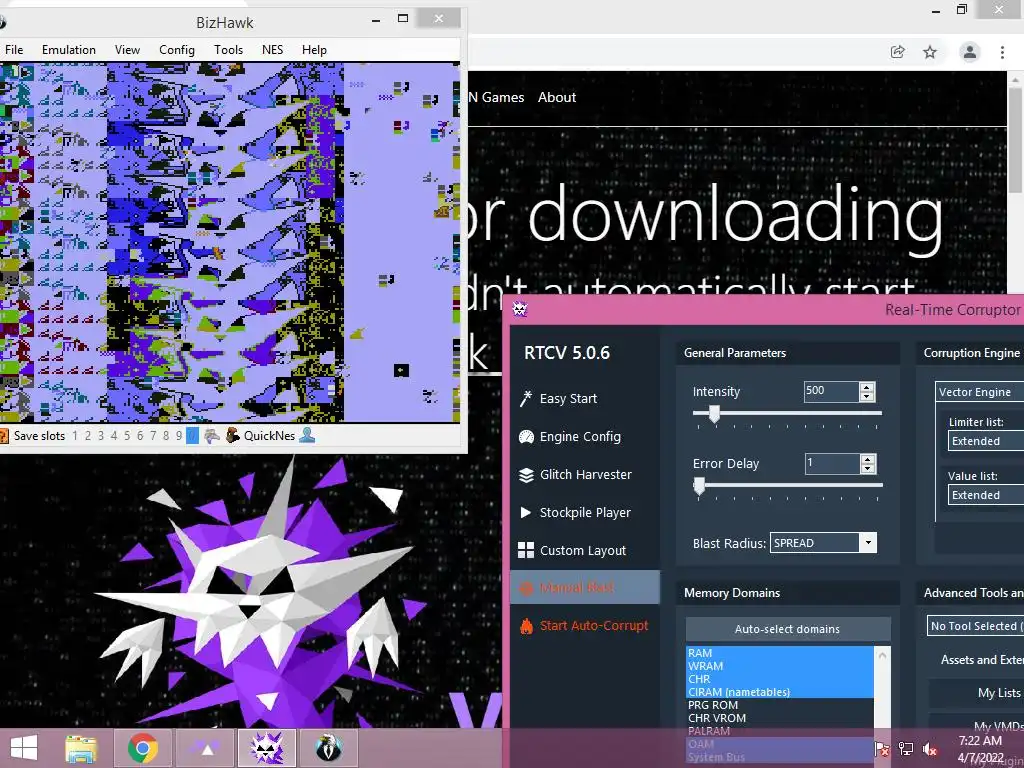Increase Intensity value with up arrow
1024x768 pixels.
click(867, 387)
